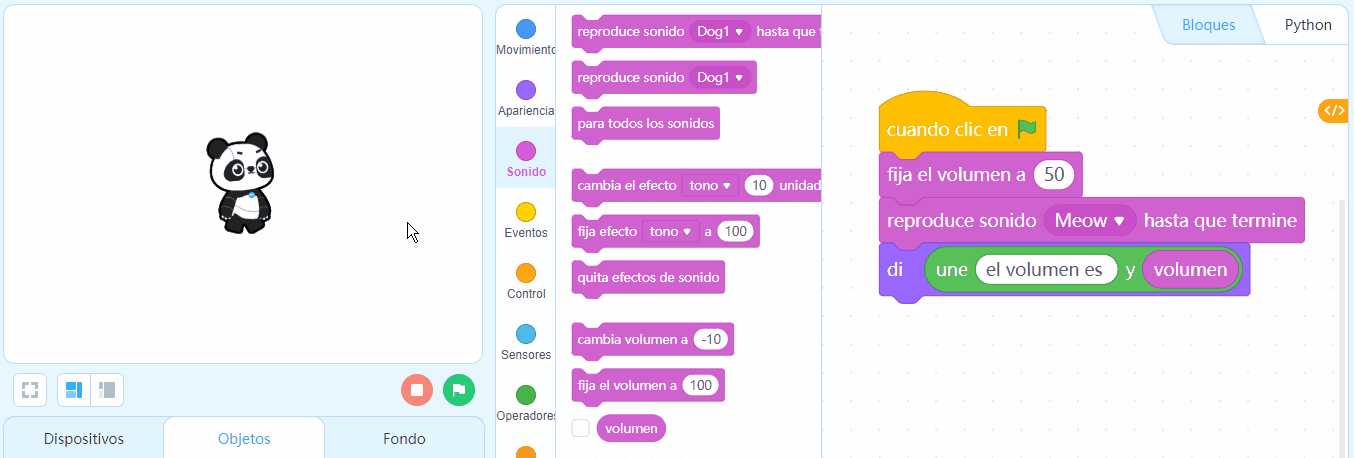Click the green flag in the hat block
The image size is (1354, 458).
coord(1027,129)
